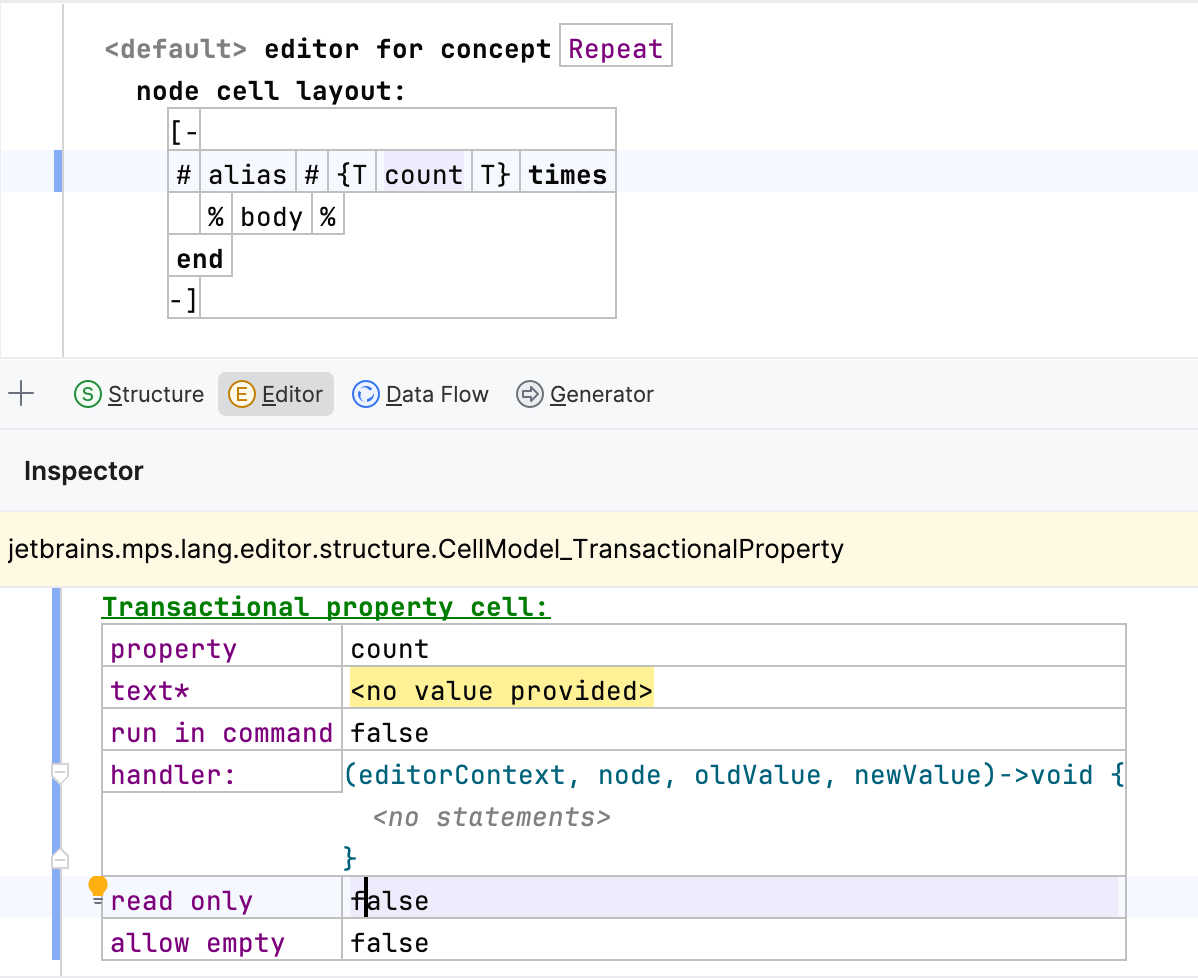1198x978 pixels.
Task: Open the Data Flow tab
Action: [437, 394]
